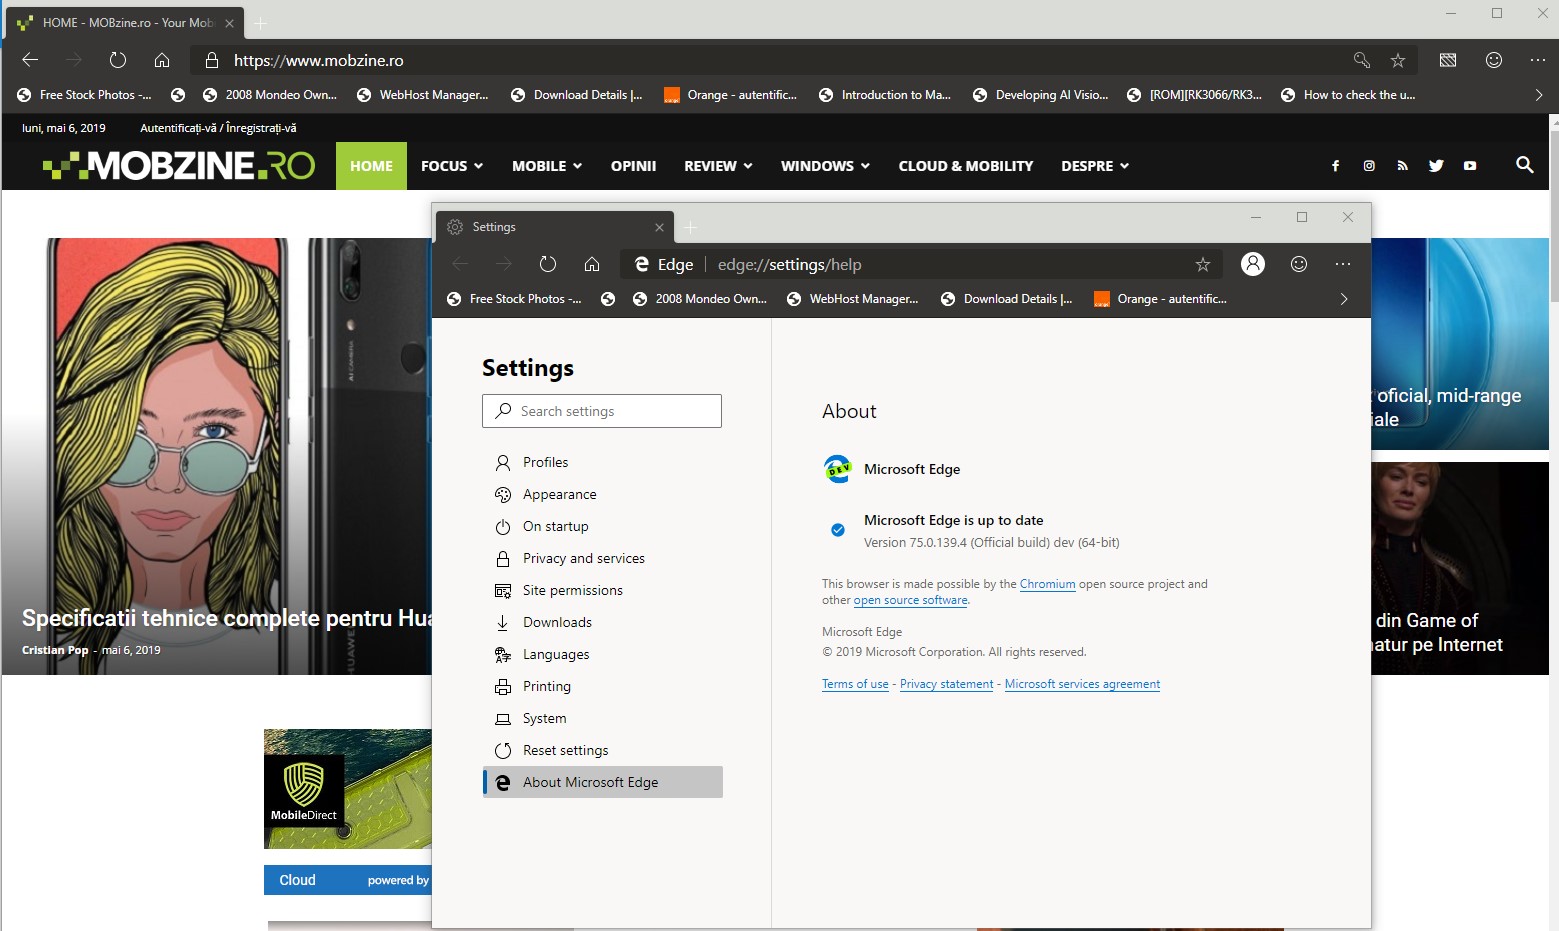Open On startup settings
This screenshot has height=931, width=1559.
pos(602,526)
